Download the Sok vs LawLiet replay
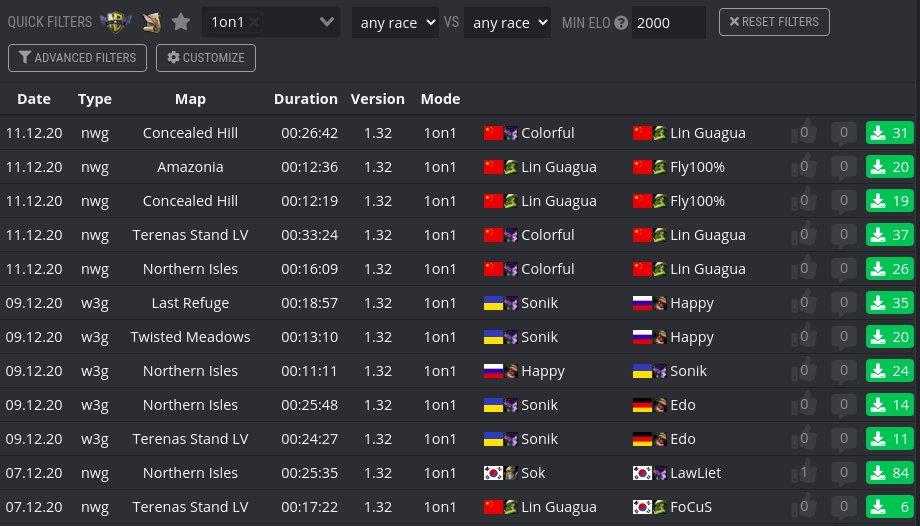920x526 pixels. [x=889, y=473]
